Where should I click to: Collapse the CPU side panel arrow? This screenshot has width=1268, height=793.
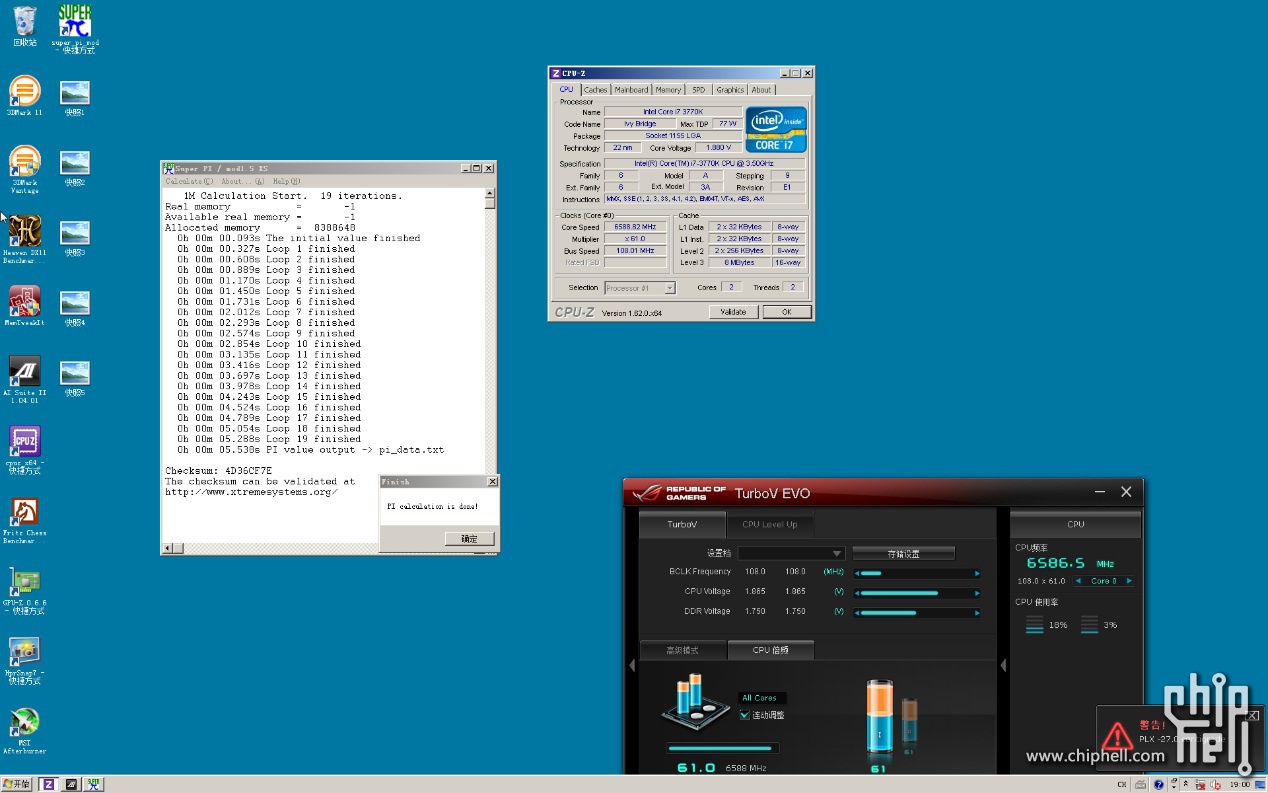tap(1003, 665)
